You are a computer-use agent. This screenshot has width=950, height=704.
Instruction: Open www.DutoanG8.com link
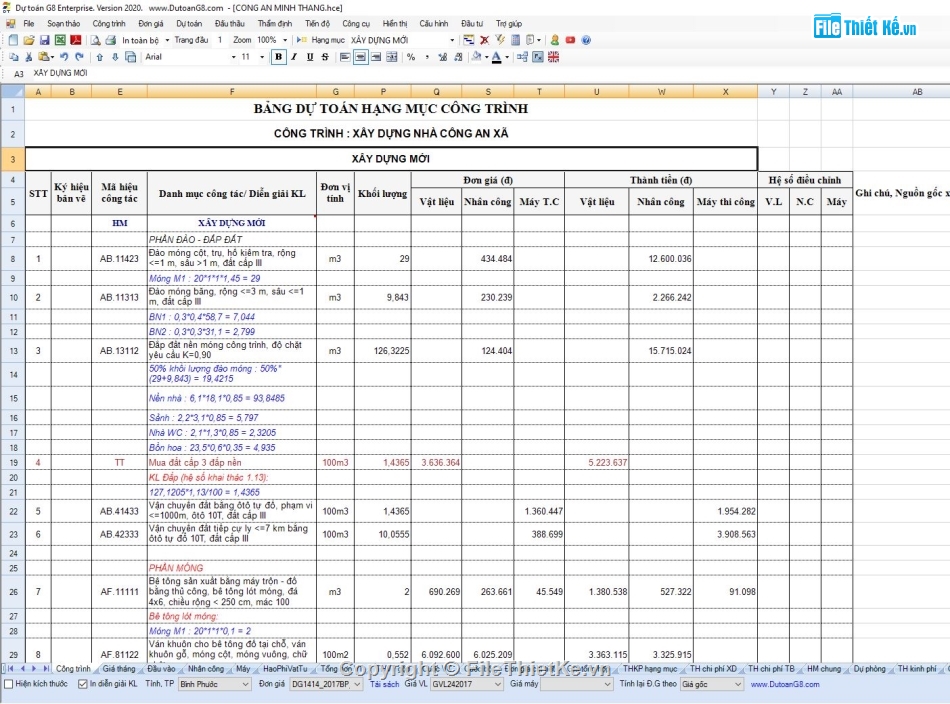[x=785, y=684]
